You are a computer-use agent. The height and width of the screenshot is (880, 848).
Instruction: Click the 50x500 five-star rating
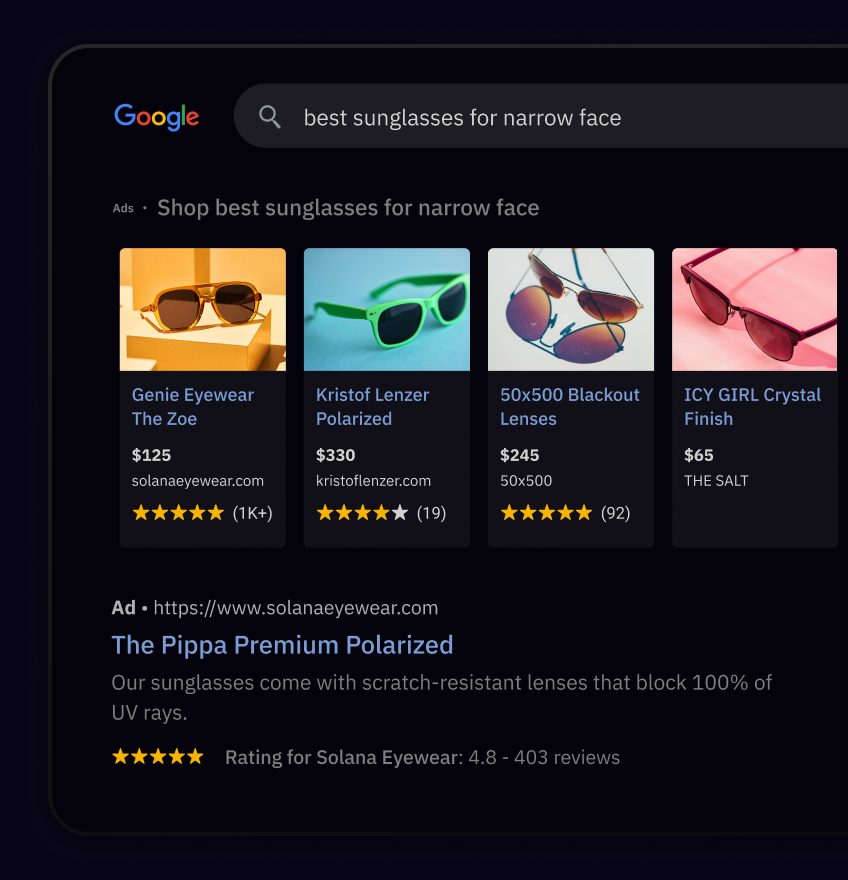click(x=546, y=513)
